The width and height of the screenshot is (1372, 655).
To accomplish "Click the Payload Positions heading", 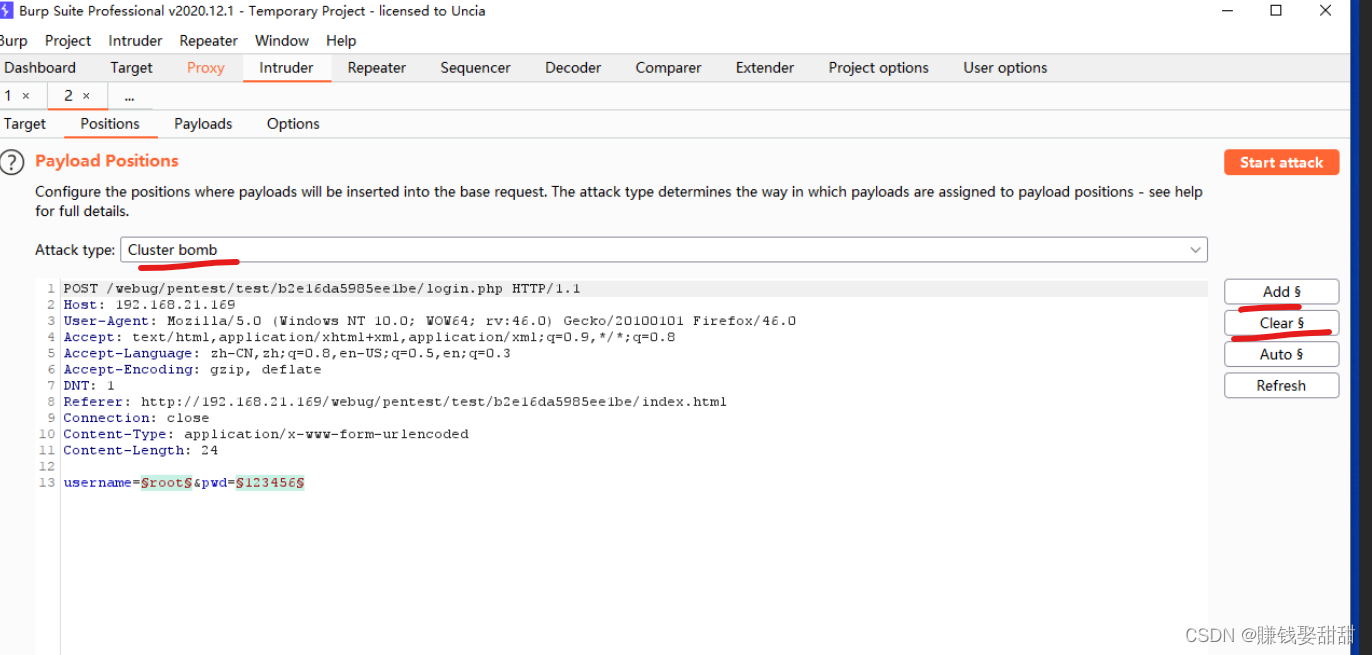I will (107, 161).
